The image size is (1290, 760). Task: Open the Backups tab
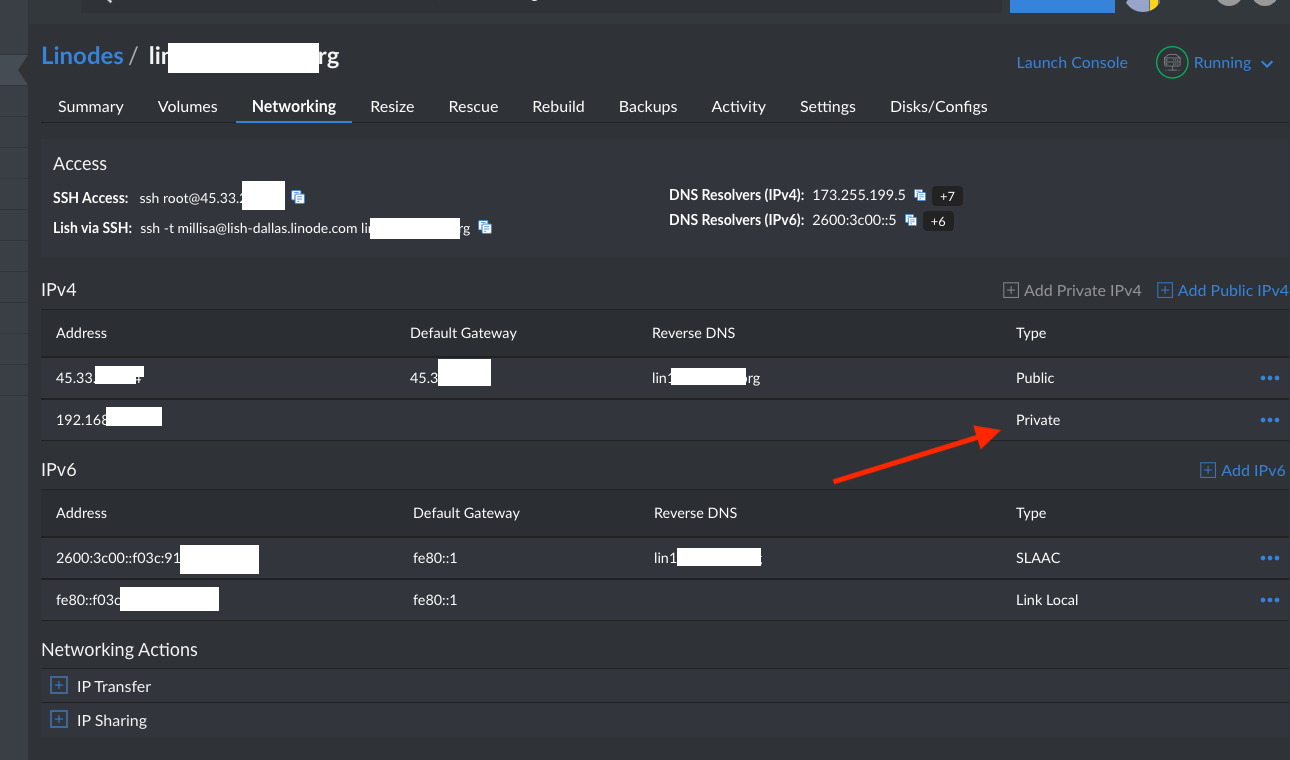[648, 106]
